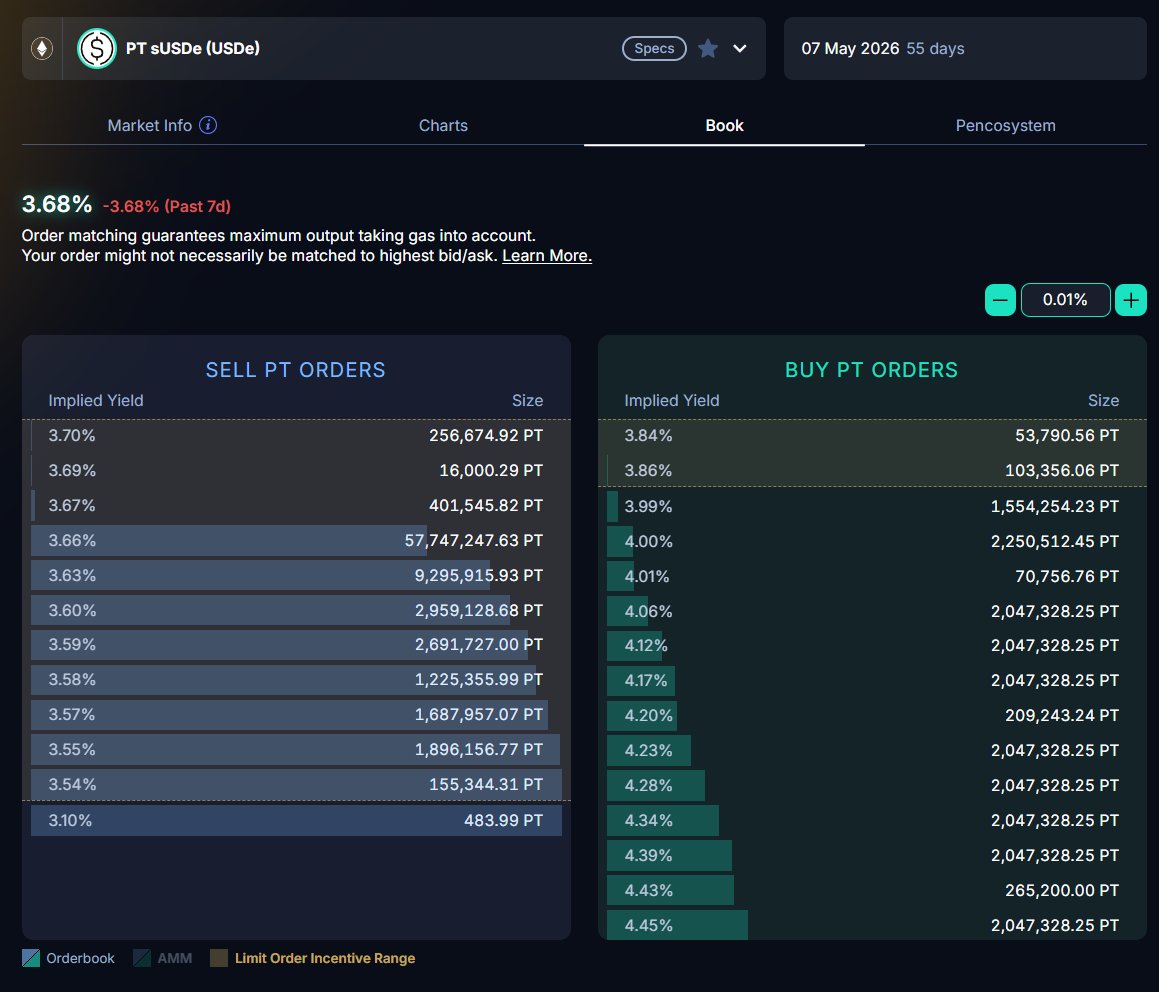Select the 3.84% buy PT order

point(872,435)
